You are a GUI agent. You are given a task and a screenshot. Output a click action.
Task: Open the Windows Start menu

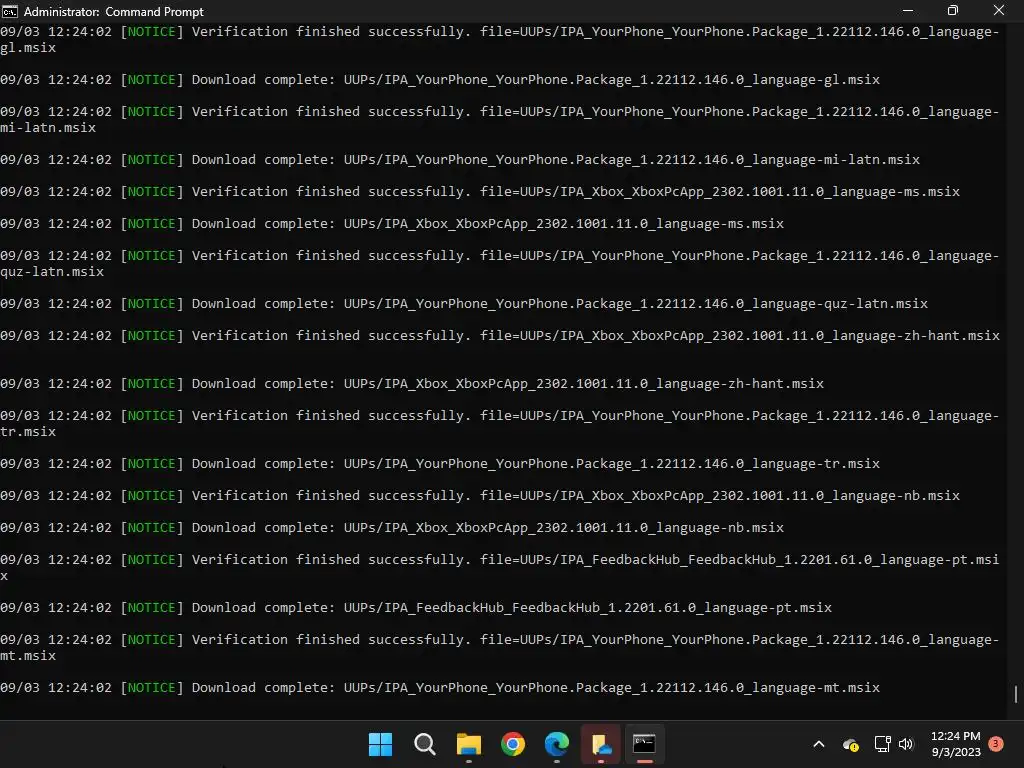[x=380, y=744]
